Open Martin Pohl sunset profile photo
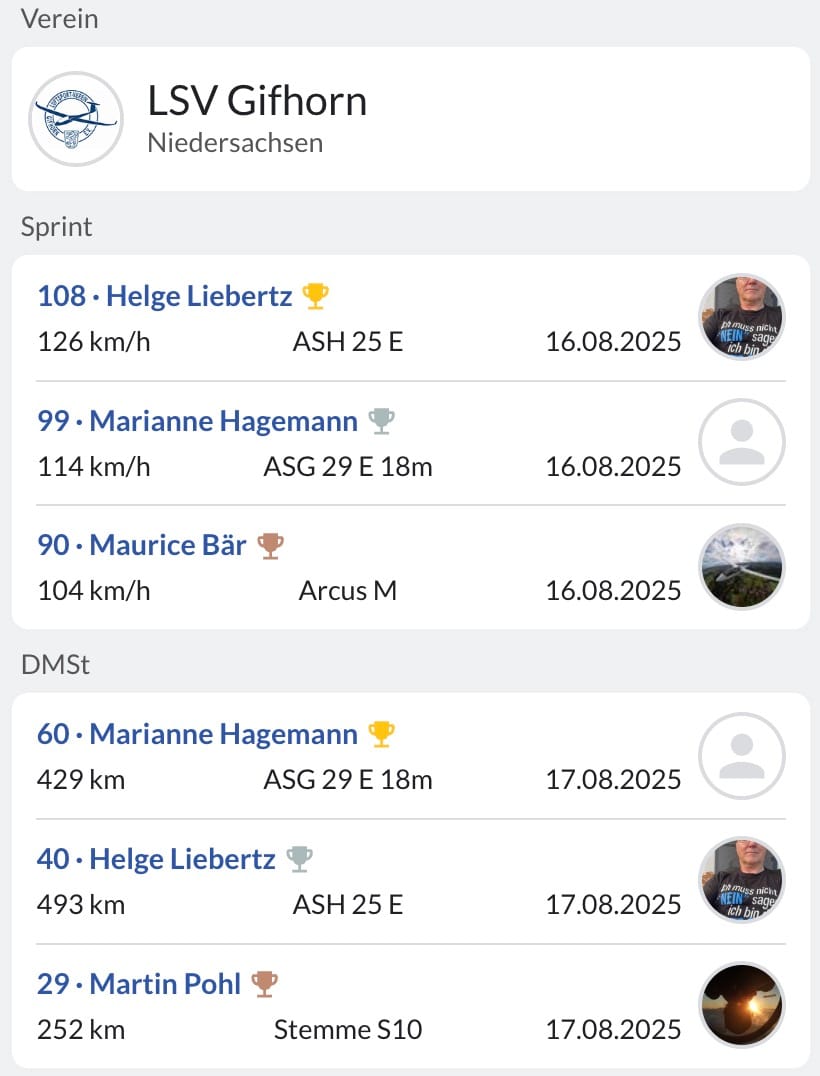Image resolution: width=820 pixels, height=1076 pixels. click(742, 1005)
